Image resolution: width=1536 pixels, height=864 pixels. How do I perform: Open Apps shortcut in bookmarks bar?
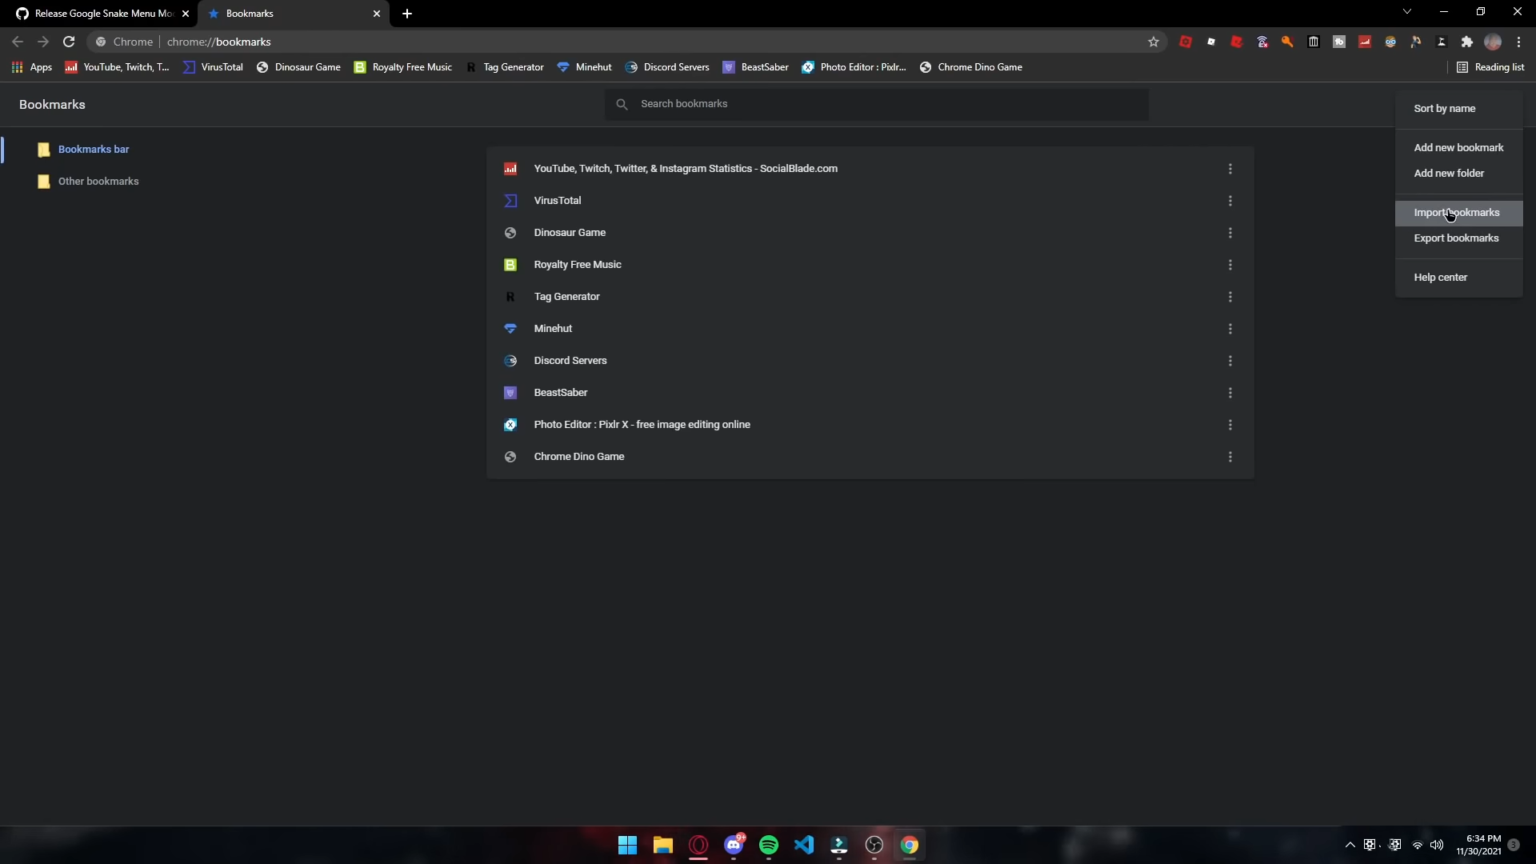pyautogui.click(x=32, y=67)
